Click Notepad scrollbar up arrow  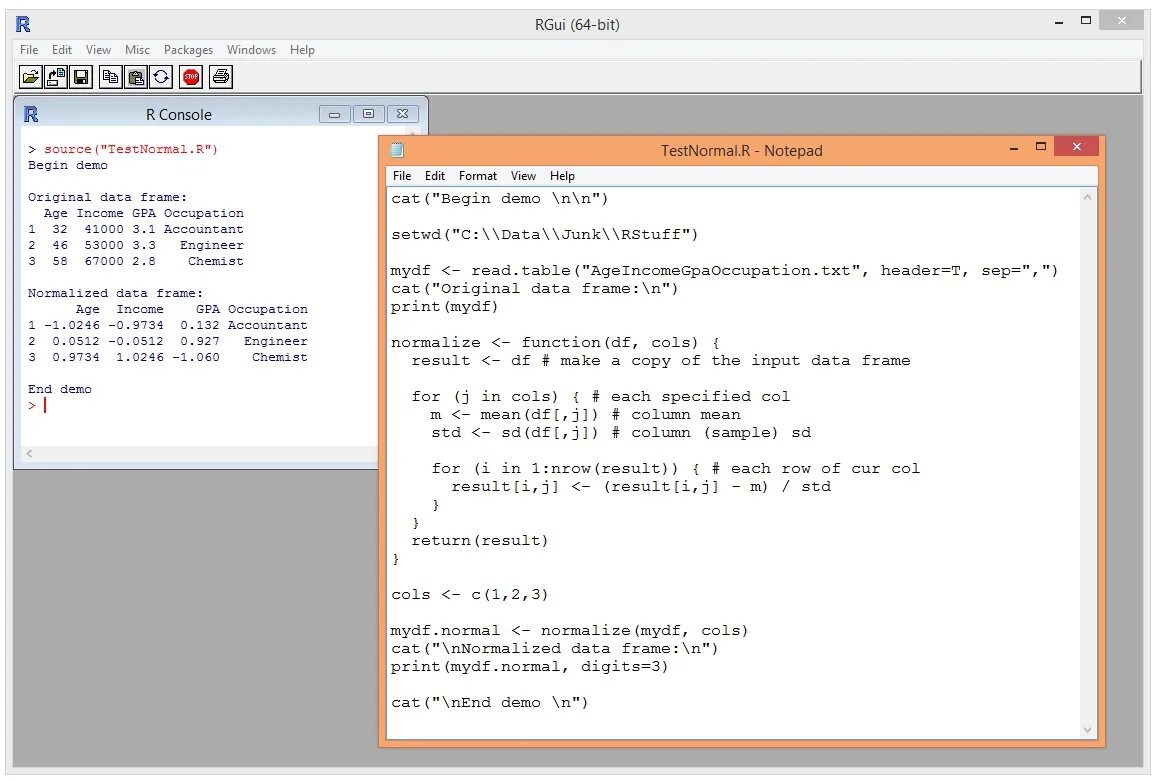pyautogui.click(x=1087, y=198)
